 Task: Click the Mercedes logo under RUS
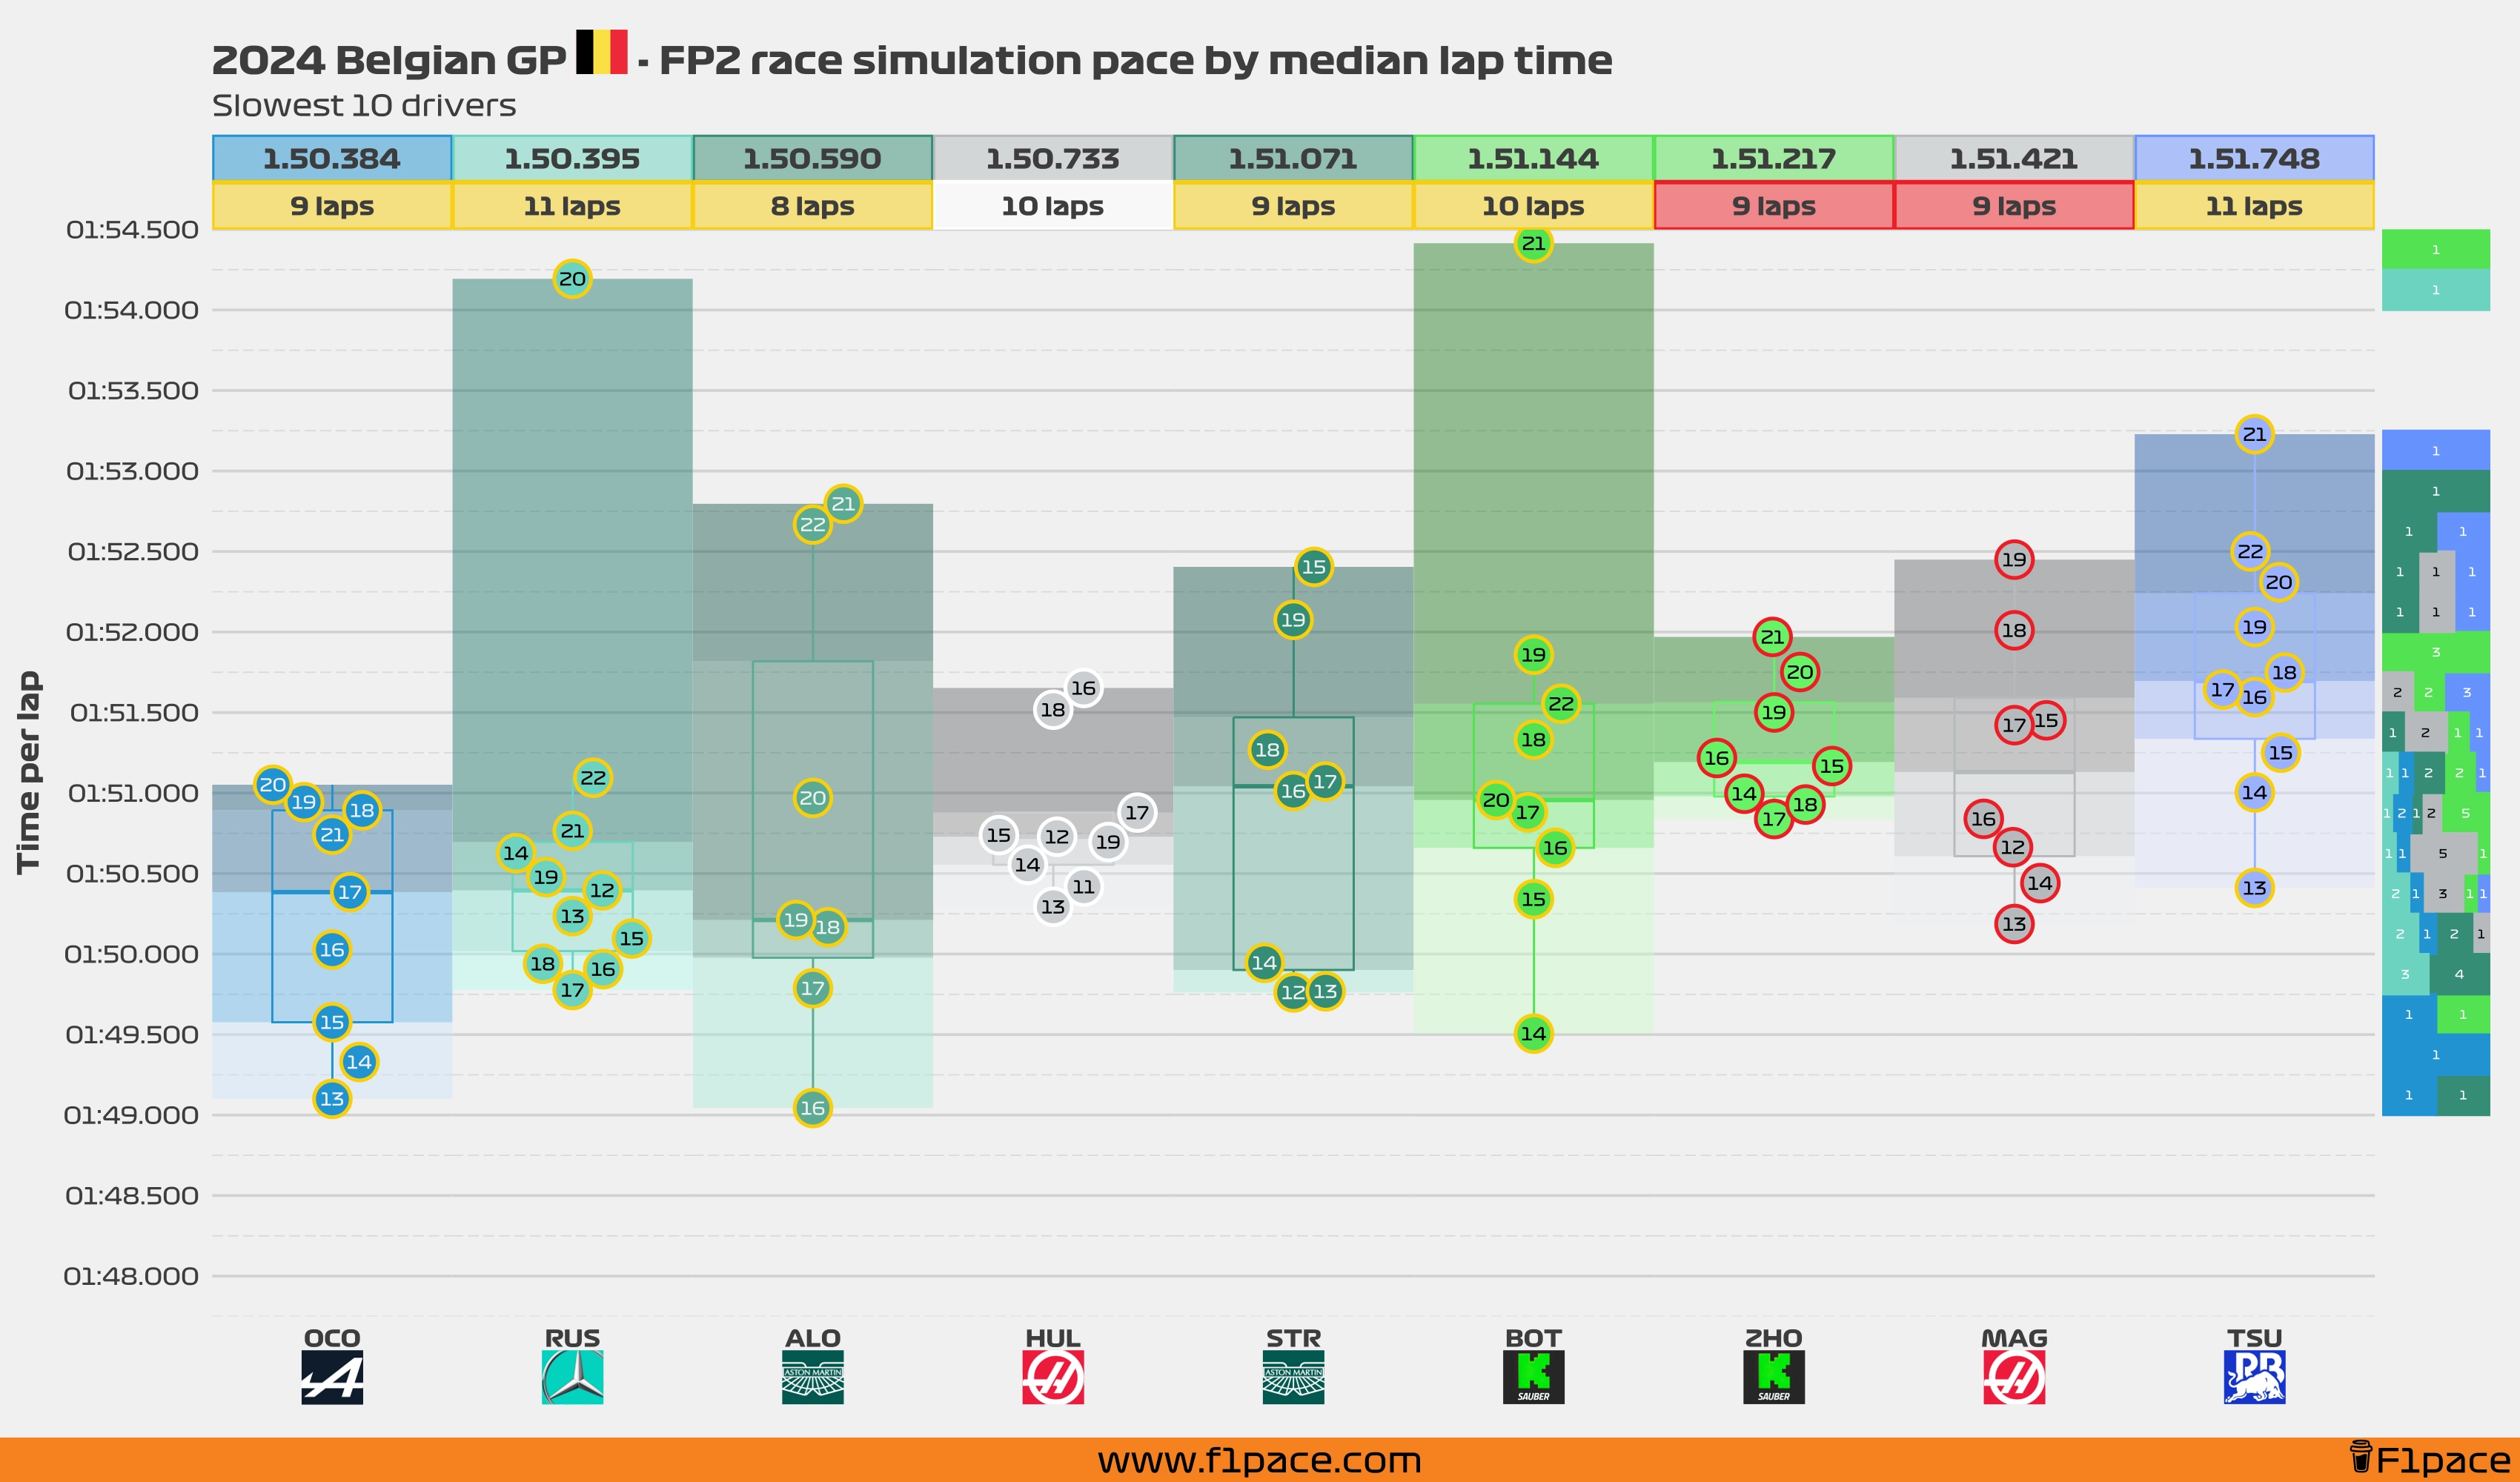coord(572,1377)
